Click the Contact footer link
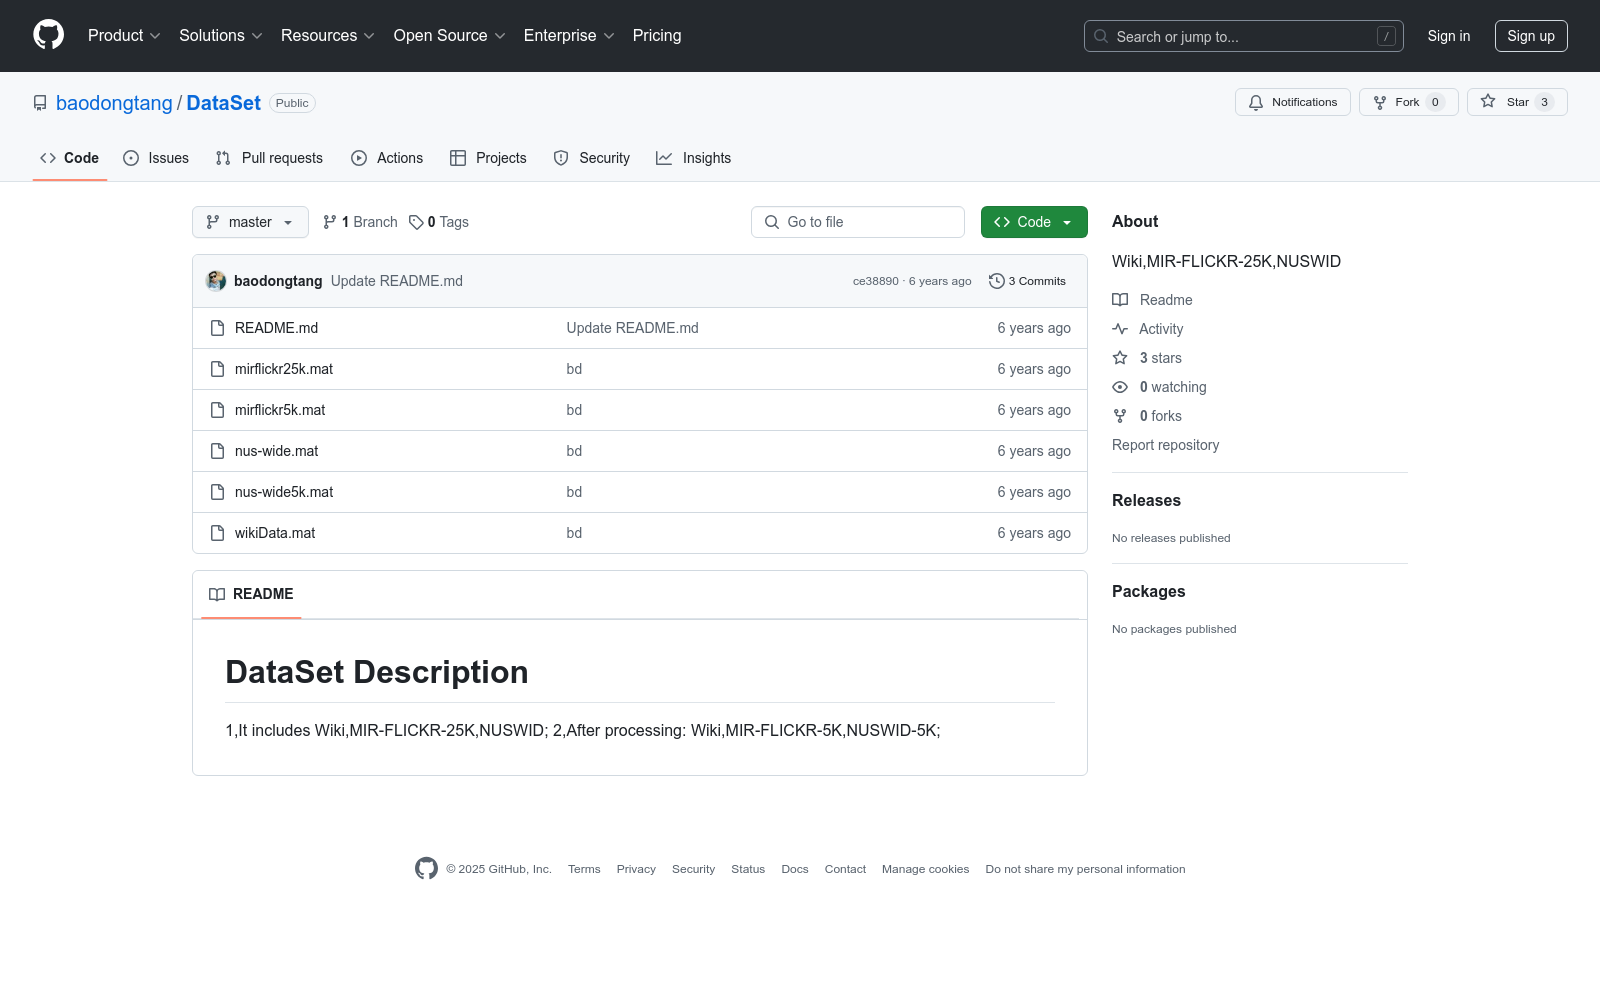The width and height of the screenshot is (1600, 1000). [x=845, y=869]
